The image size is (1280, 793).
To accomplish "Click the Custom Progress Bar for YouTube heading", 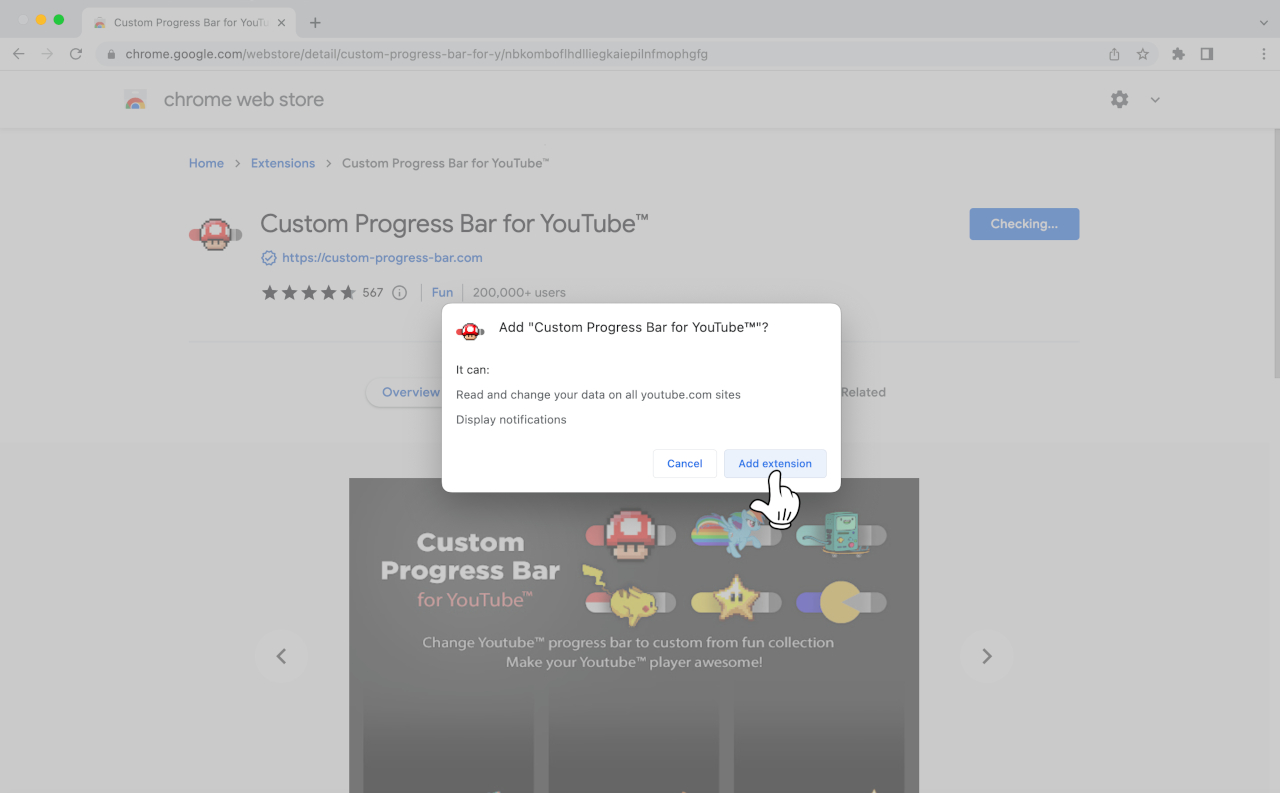I will click(x=454, y=223).
